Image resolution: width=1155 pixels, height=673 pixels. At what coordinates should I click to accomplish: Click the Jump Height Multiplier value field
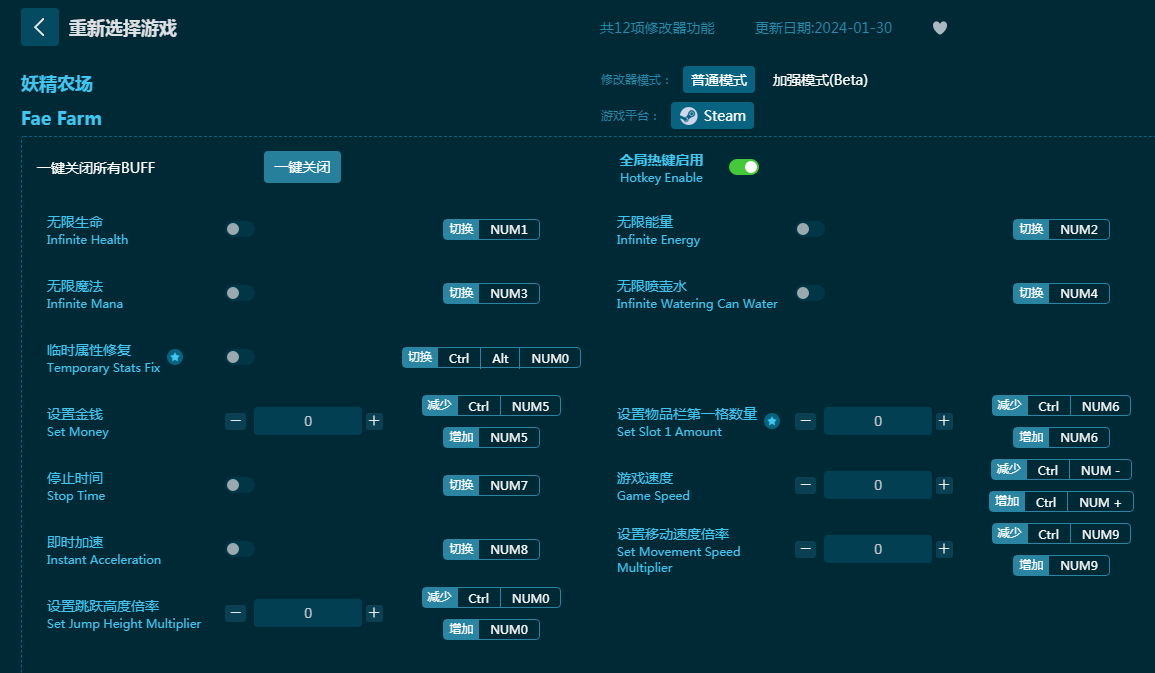pyautogui.click(x=308, y=613)
